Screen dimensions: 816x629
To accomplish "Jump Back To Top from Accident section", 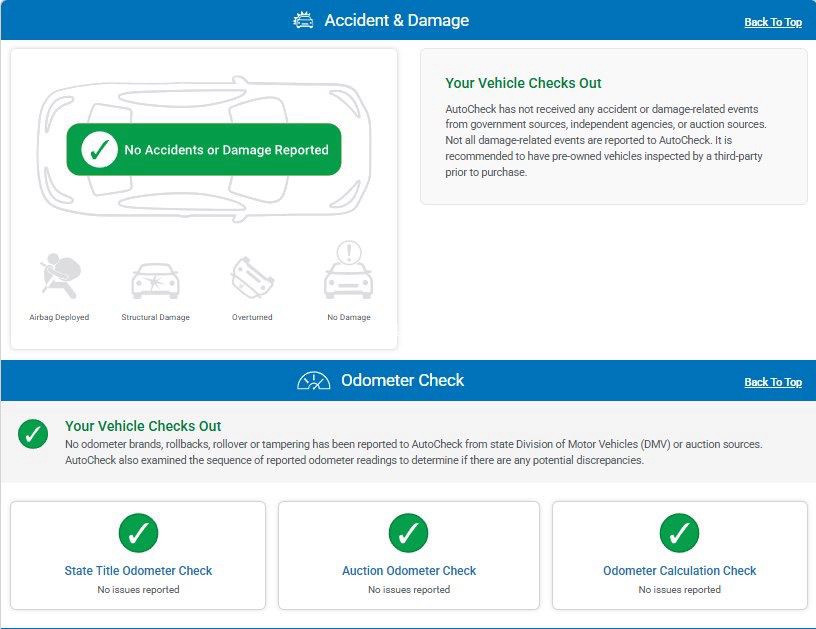I will pyautogui.click(x=772, y=22).
